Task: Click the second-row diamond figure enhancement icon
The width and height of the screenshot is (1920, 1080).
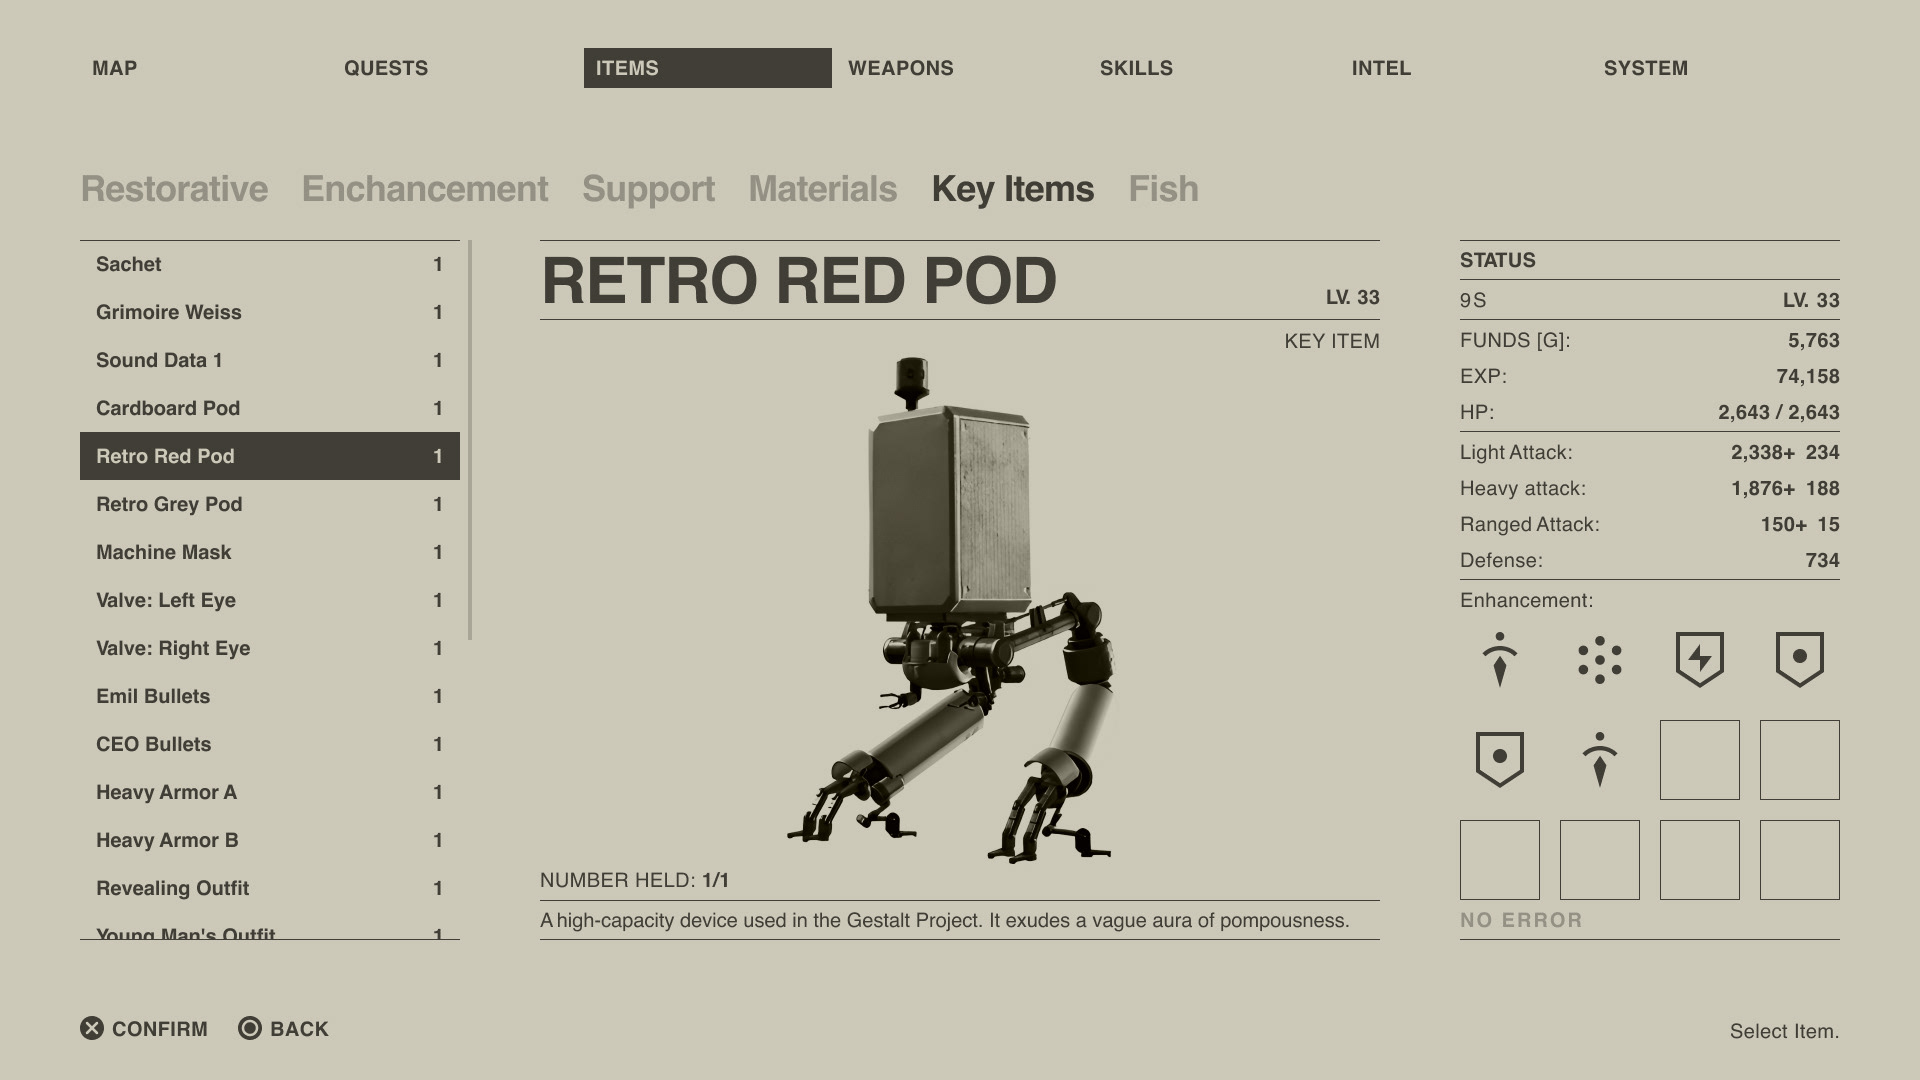Action: [x=1599, y=759]
